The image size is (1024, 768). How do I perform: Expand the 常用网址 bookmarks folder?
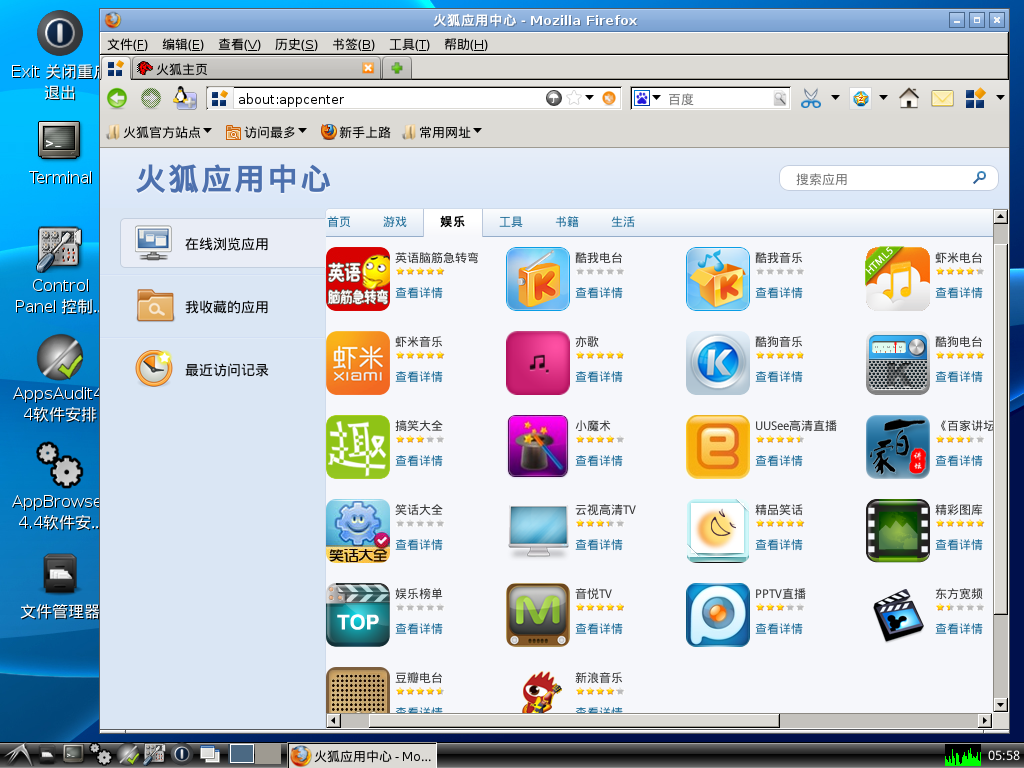(x=442, y=132)
